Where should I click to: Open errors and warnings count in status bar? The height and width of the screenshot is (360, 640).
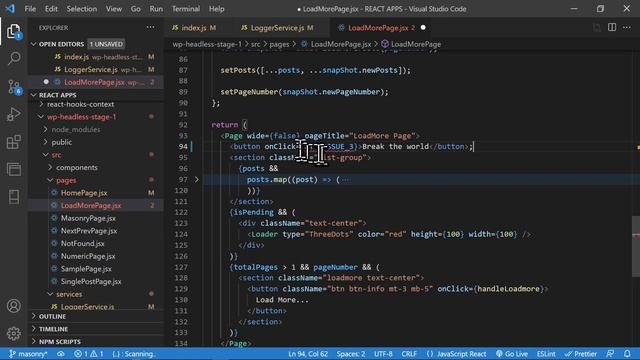click(89, 354)
